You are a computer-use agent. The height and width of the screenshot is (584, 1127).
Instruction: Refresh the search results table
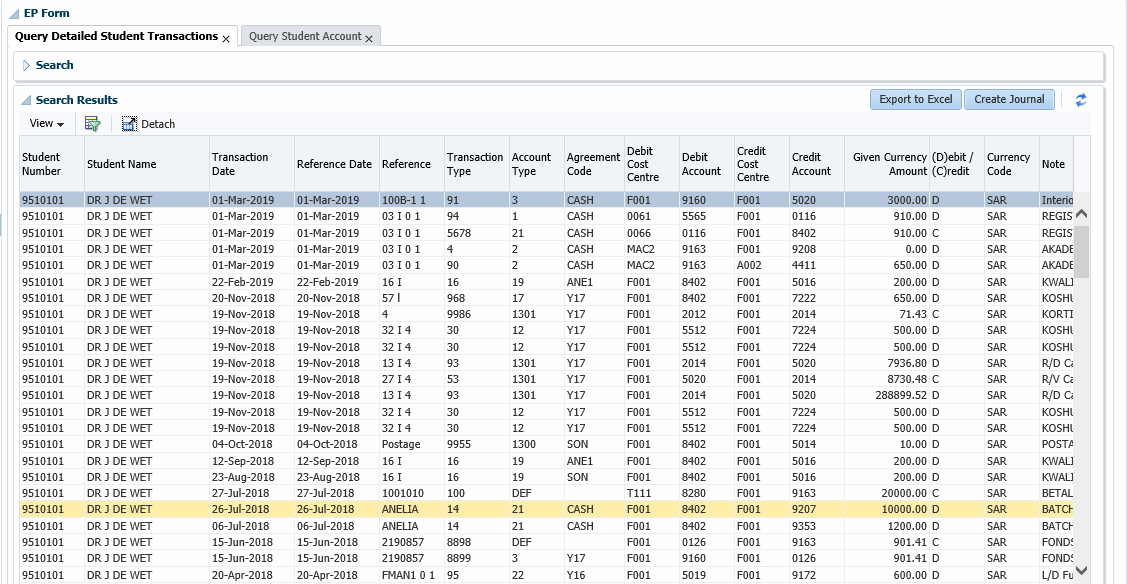point(1080,100)
